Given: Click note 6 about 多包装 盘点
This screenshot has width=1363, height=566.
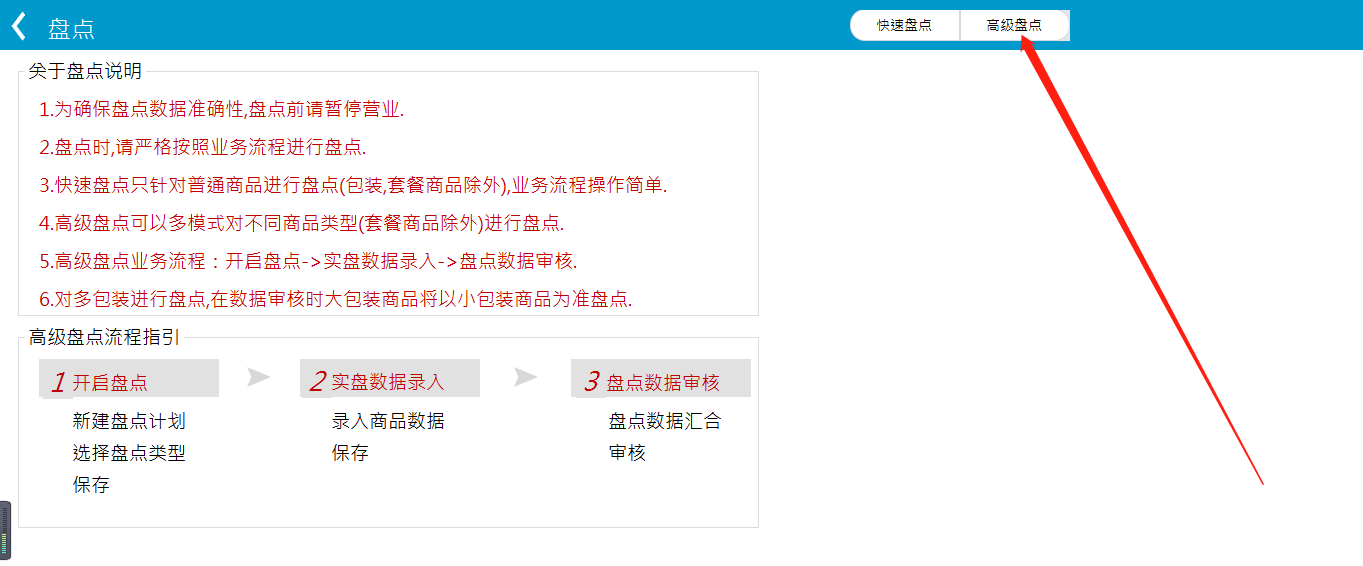Looking at the screenshot, I should [x=335, y=299].
